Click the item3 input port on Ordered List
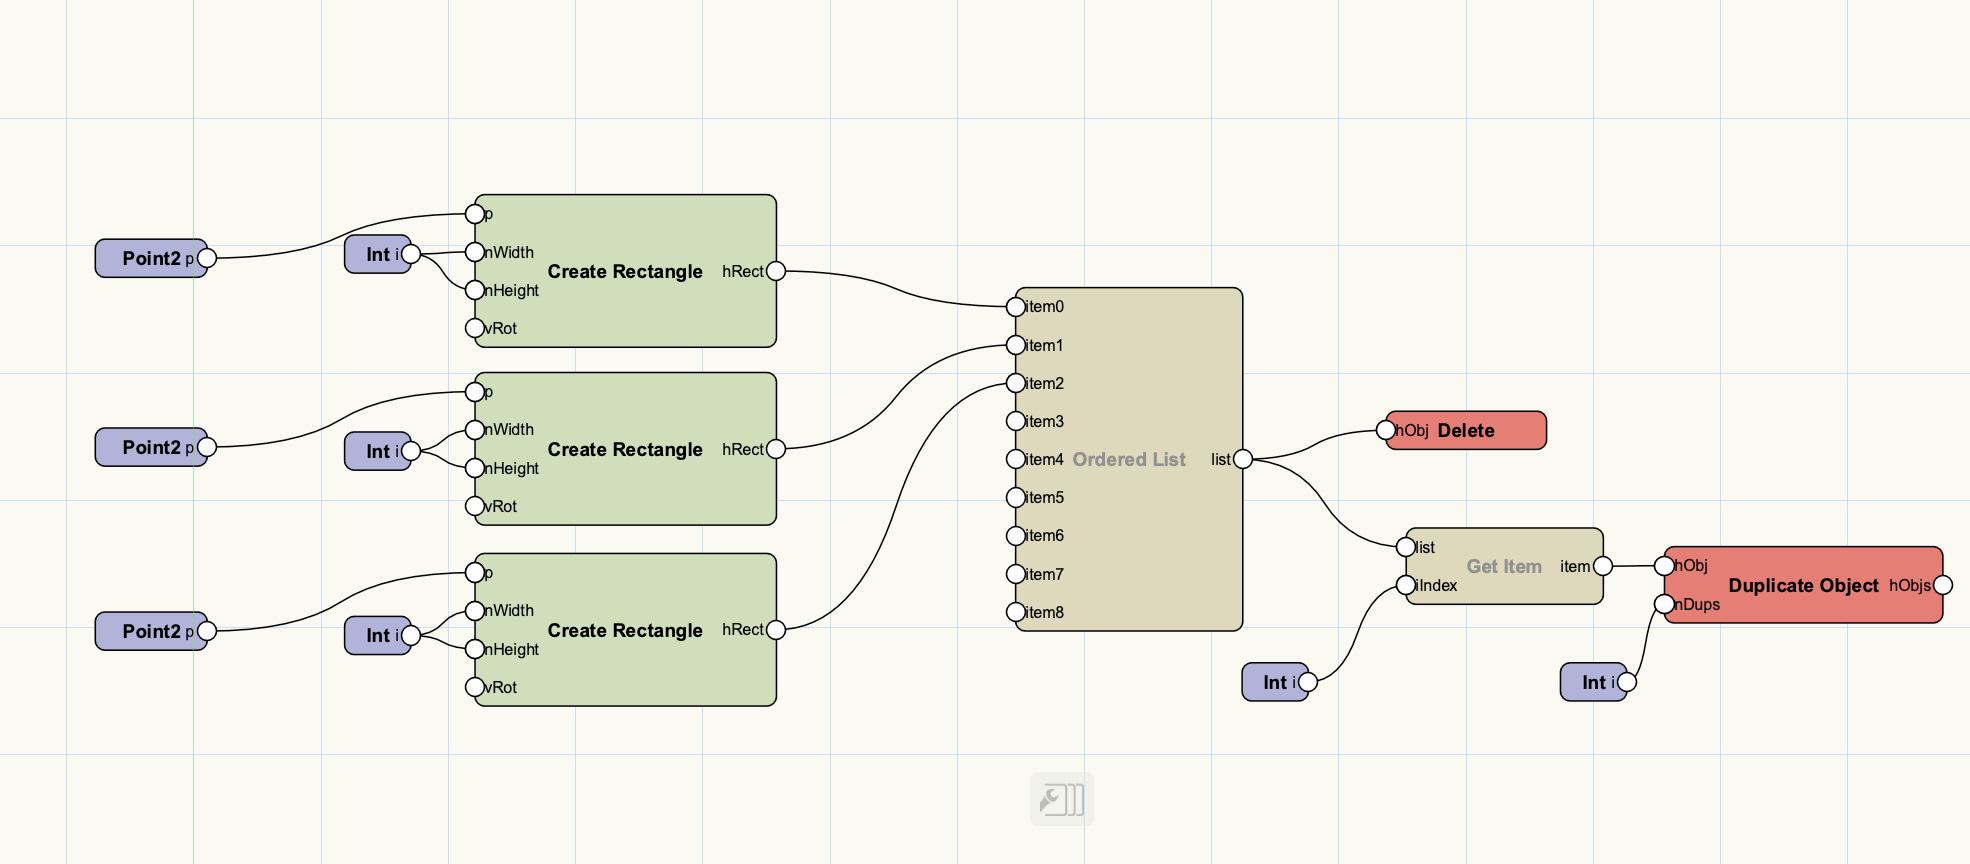1970x864 pixels. point(1015,421)
